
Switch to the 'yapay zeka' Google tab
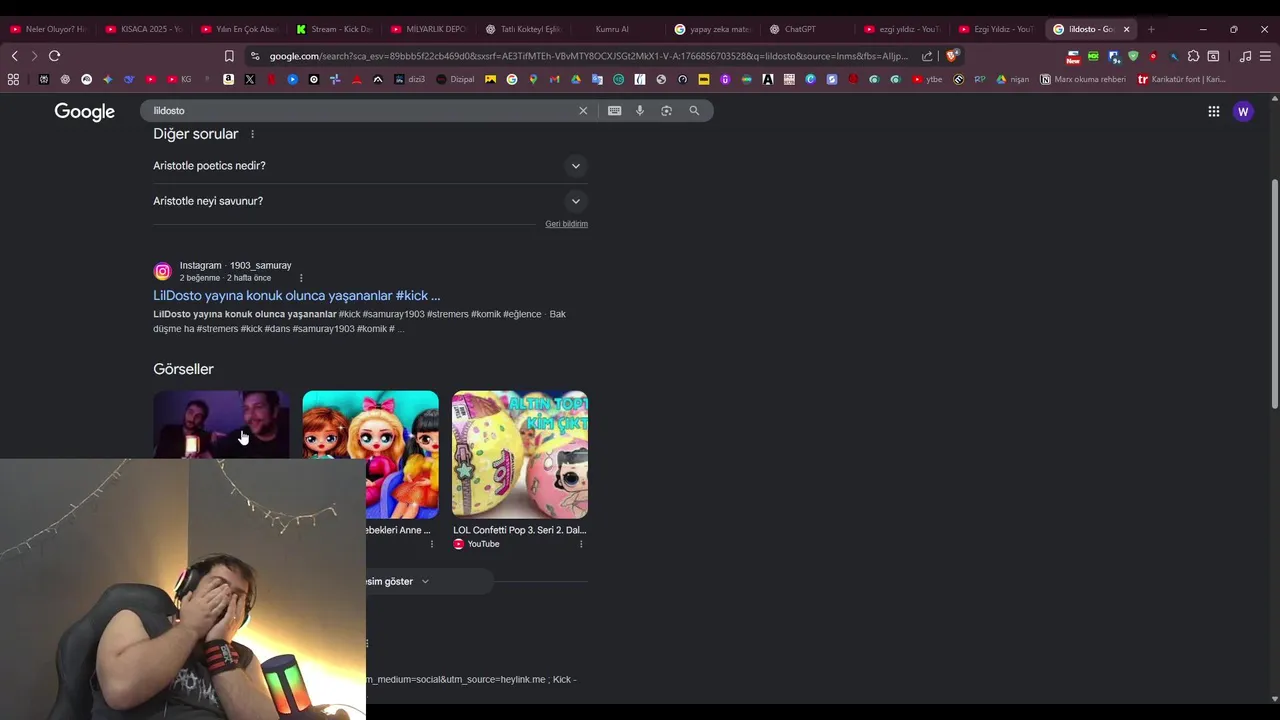[713, 29]
